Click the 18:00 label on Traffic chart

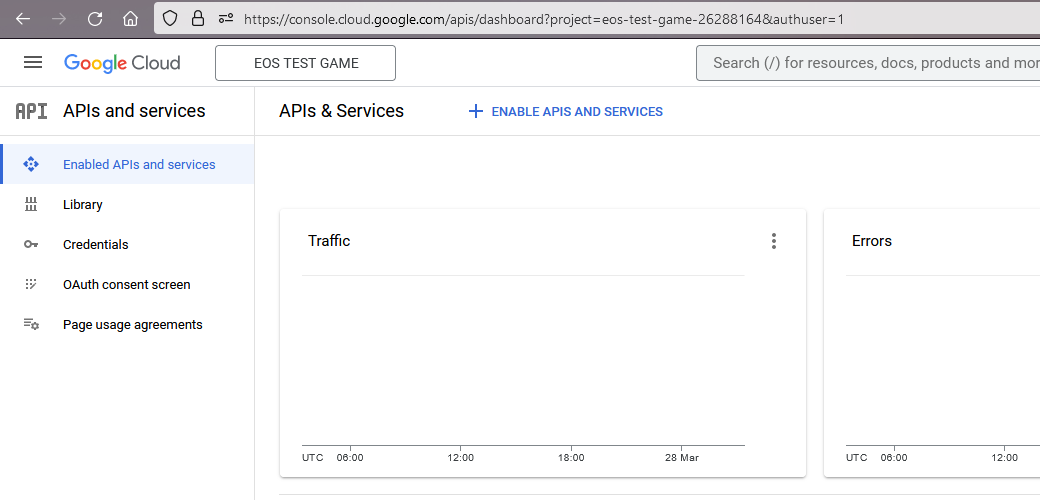571,458
